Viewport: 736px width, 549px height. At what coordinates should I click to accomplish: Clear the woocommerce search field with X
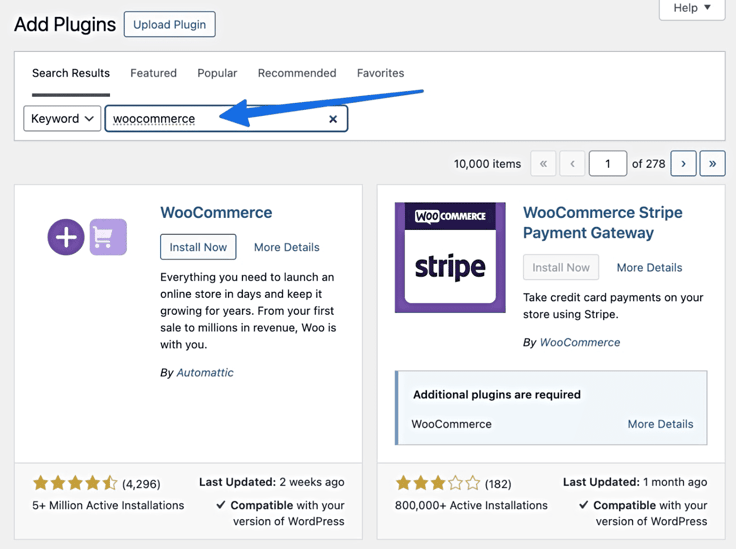click(x=333, y=119)
